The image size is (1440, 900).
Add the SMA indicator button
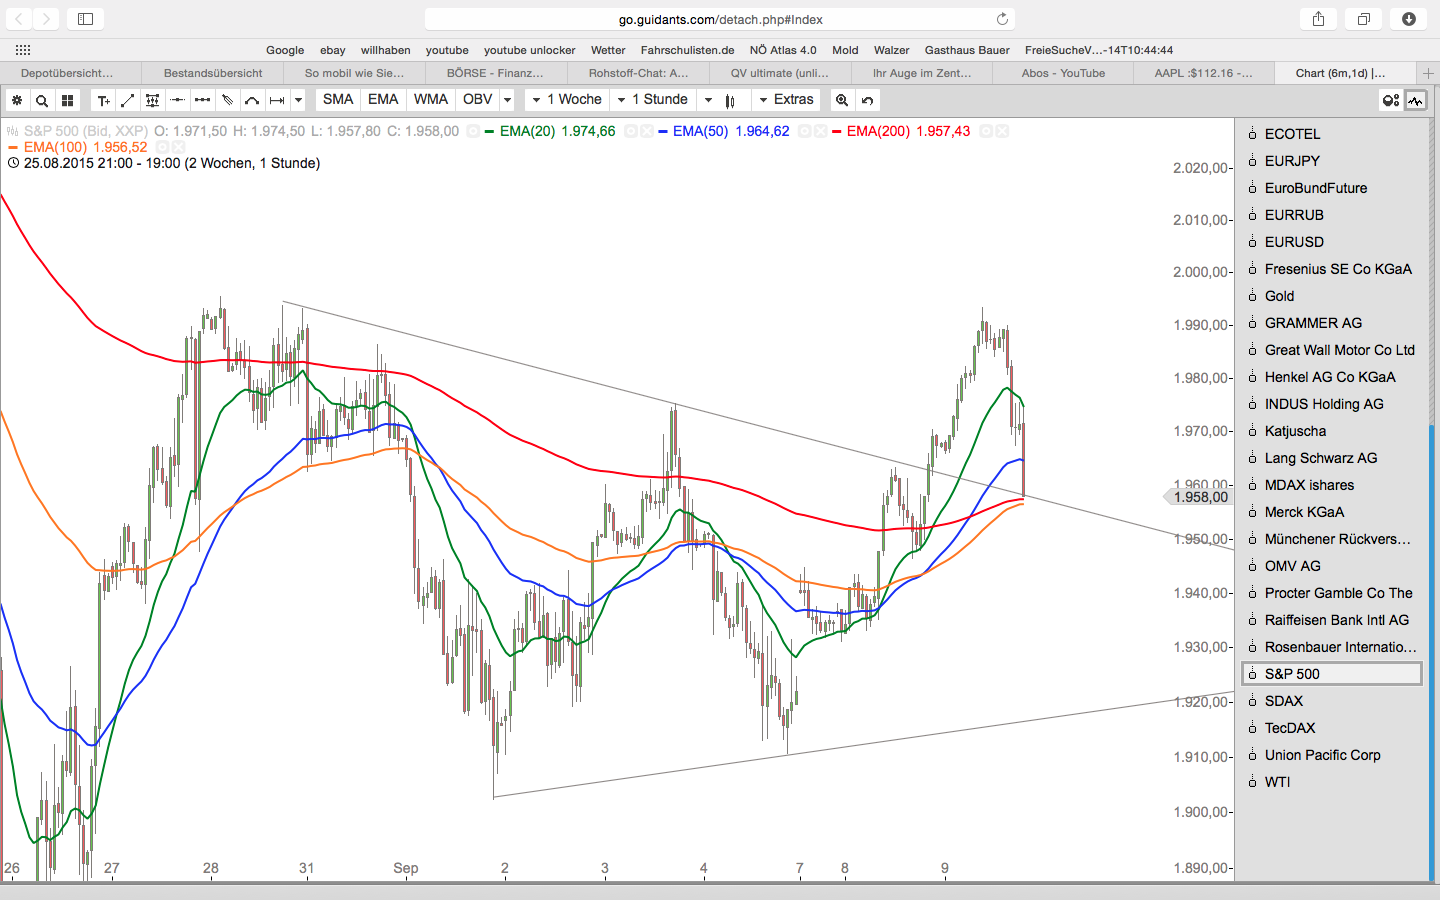pos(337,99)
